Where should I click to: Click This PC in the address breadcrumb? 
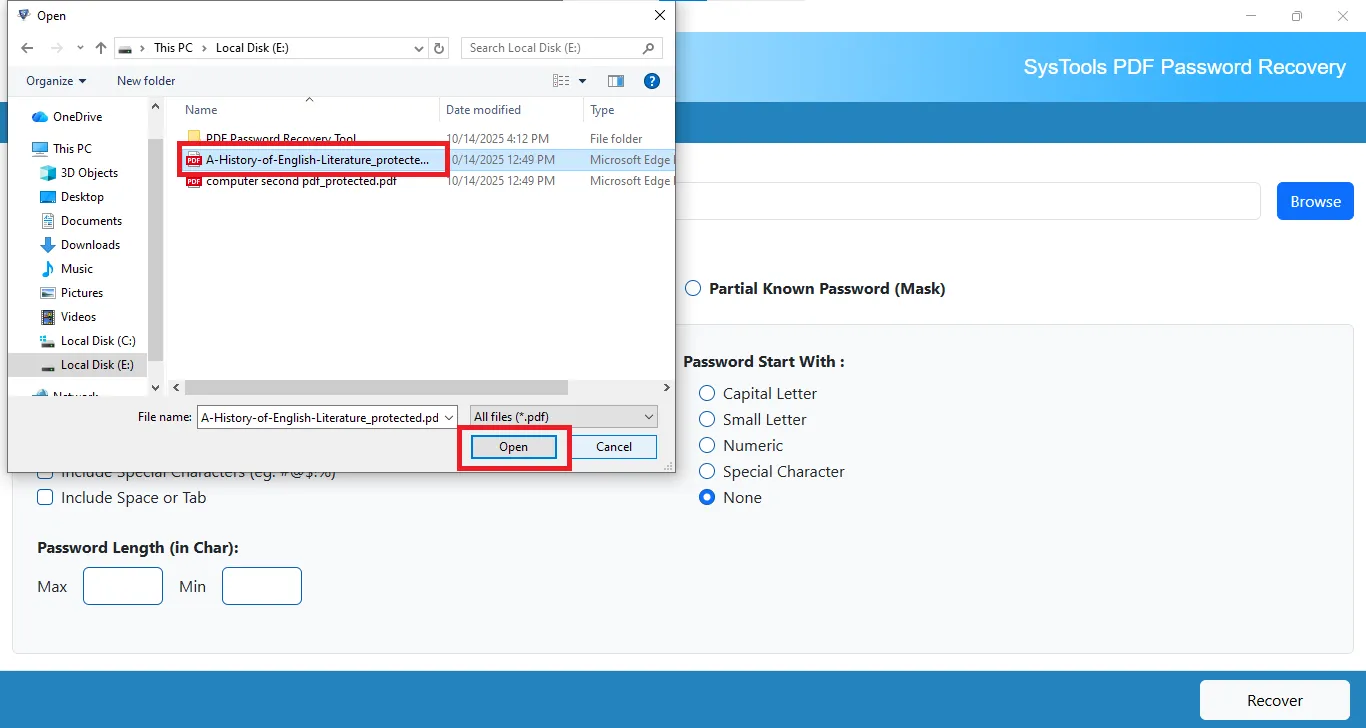[x=173, y=48]
